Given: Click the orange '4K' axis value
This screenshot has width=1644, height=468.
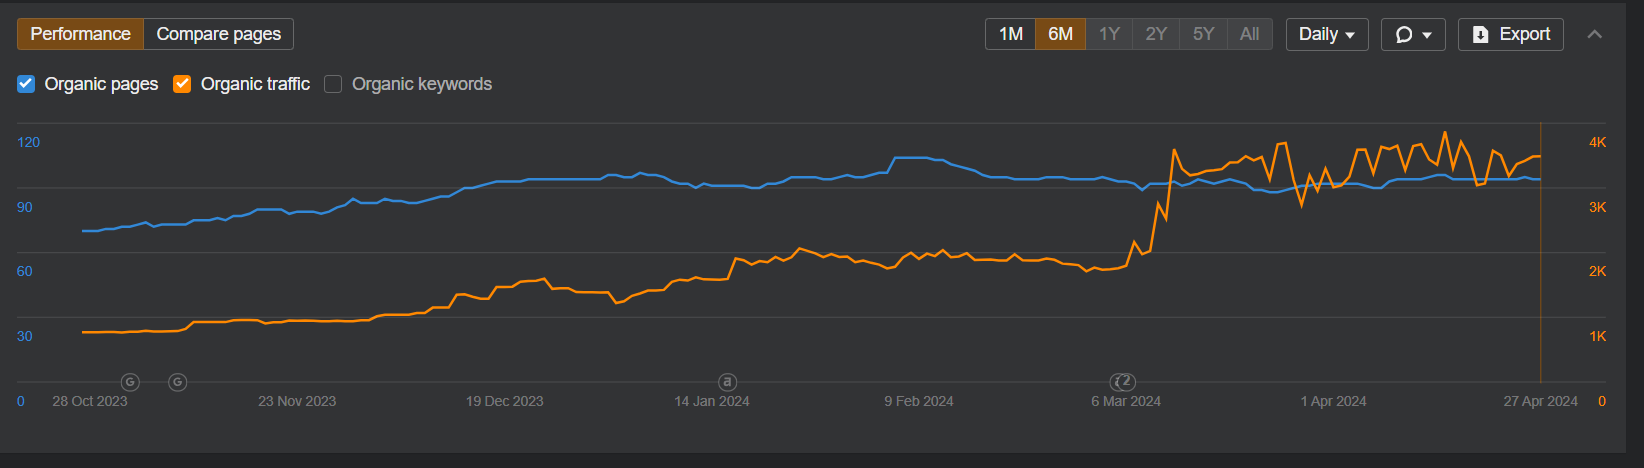Looking at the screenshot, I should point(1598,142).
